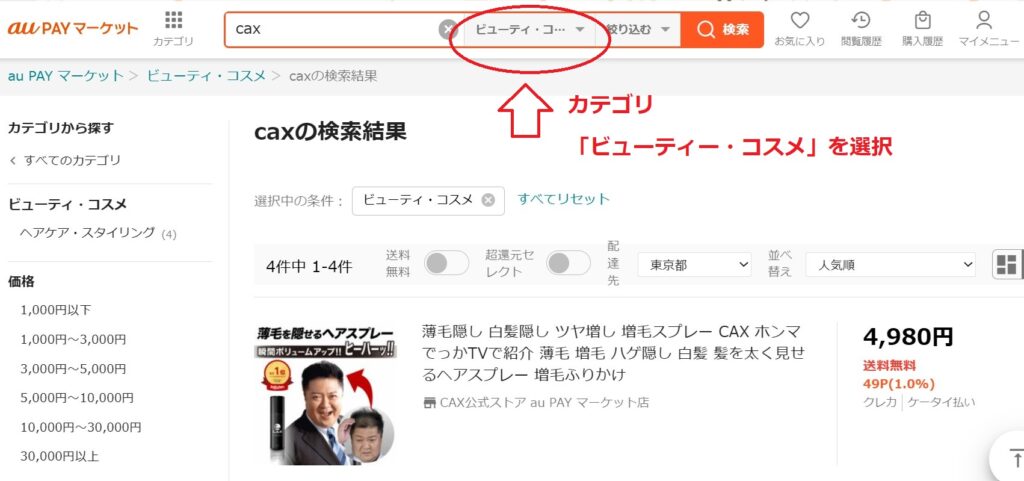1024x481 pixels.
Task: Click the caxの検索結果 heading
Action: tap(330, 132)
